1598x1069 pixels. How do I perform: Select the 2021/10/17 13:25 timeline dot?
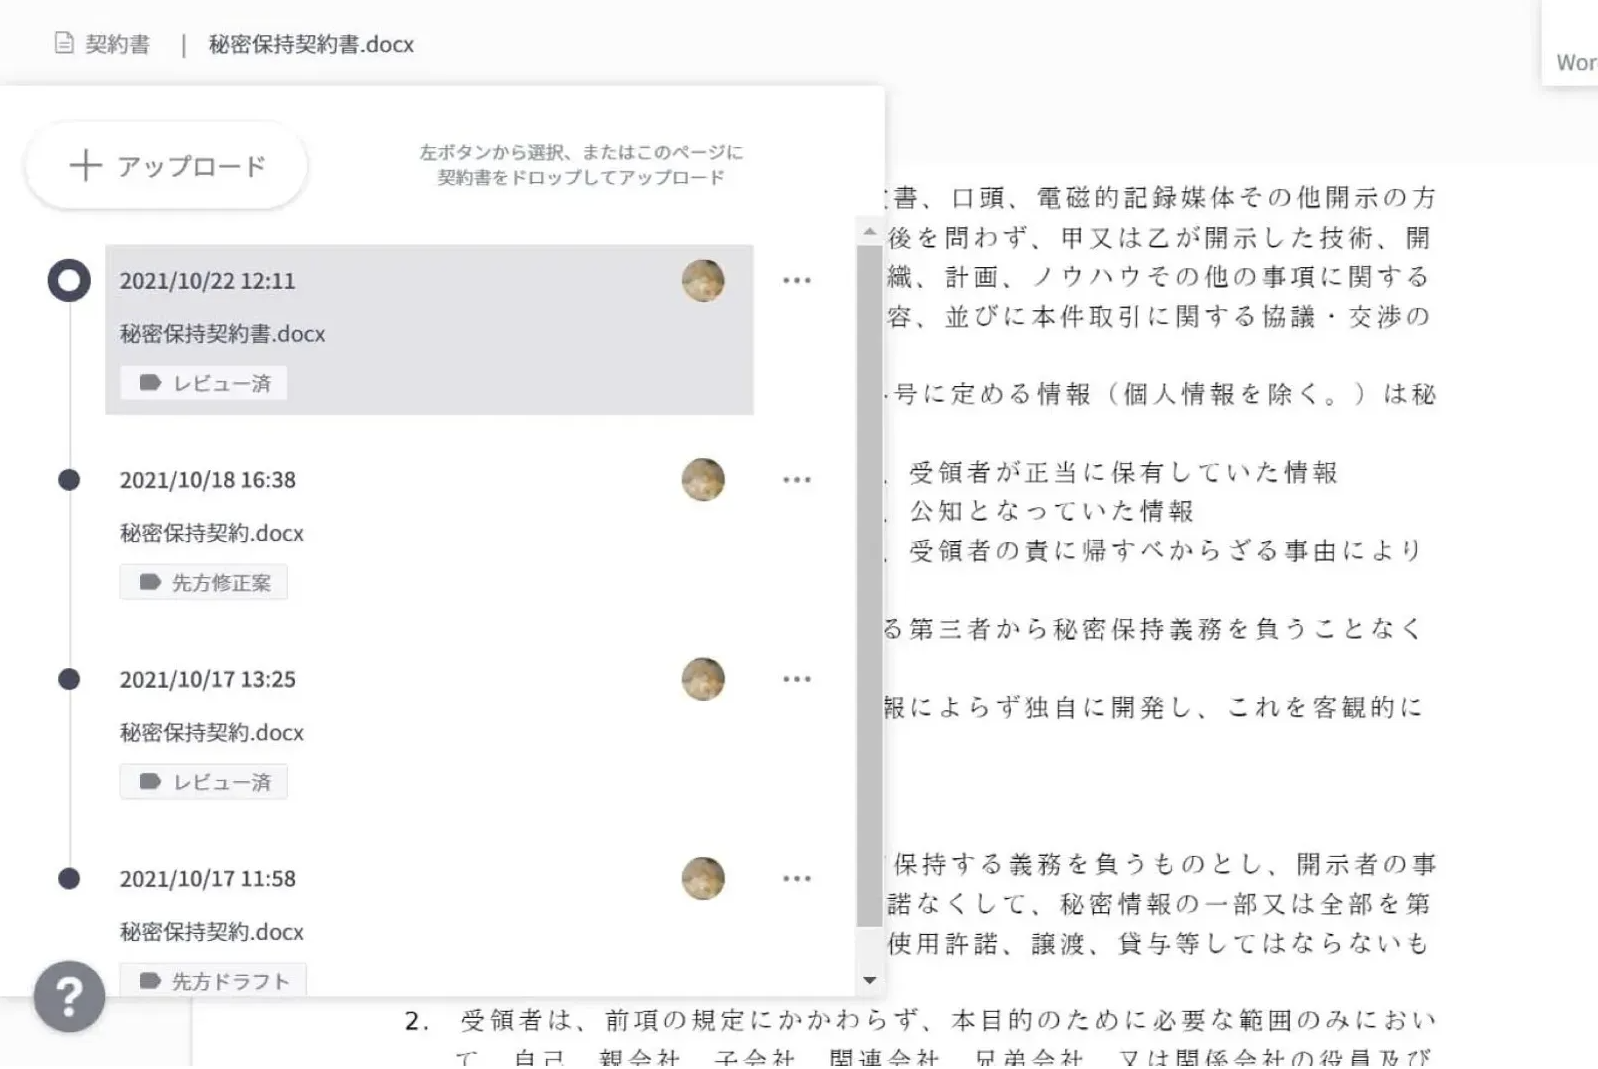(69, 679)
